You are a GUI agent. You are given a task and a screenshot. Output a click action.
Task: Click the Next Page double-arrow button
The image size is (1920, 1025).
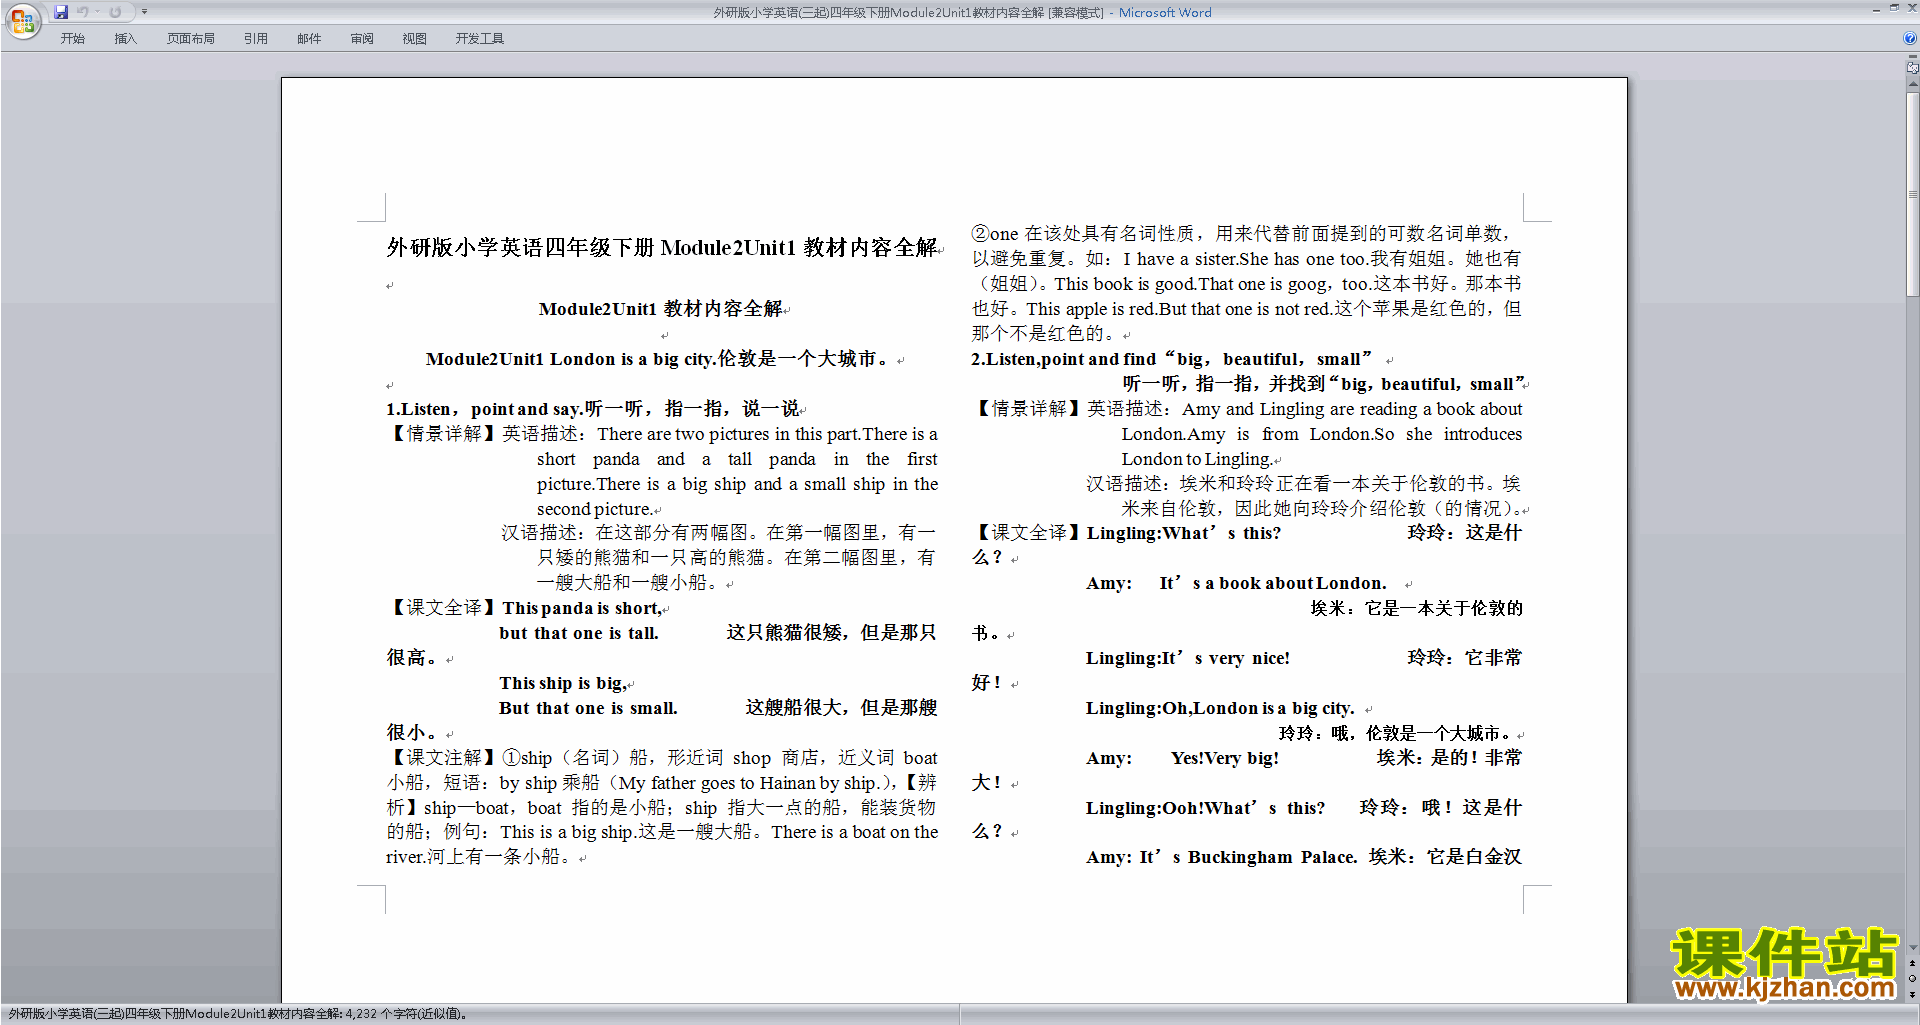pyautogui.click(x=1912, y=994)
